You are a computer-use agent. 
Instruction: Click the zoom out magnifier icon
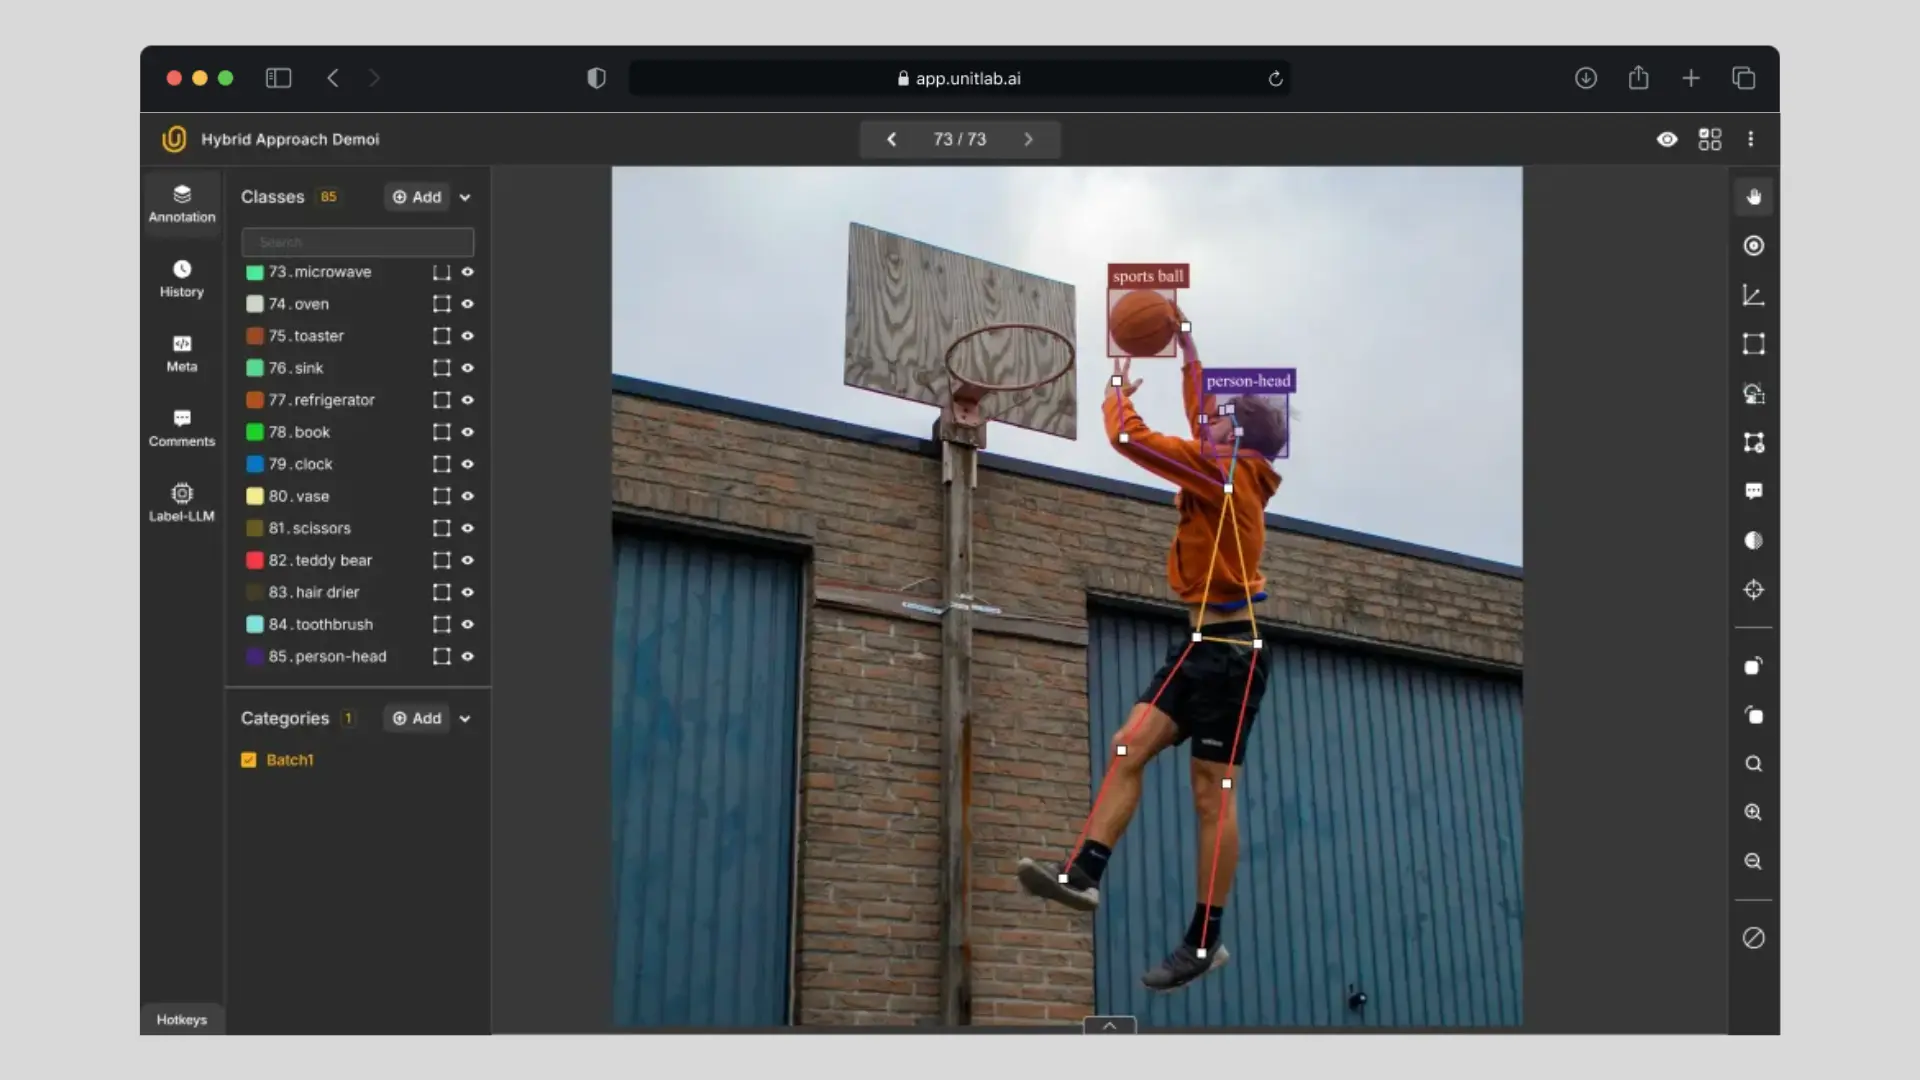[x=1753, y=861]
